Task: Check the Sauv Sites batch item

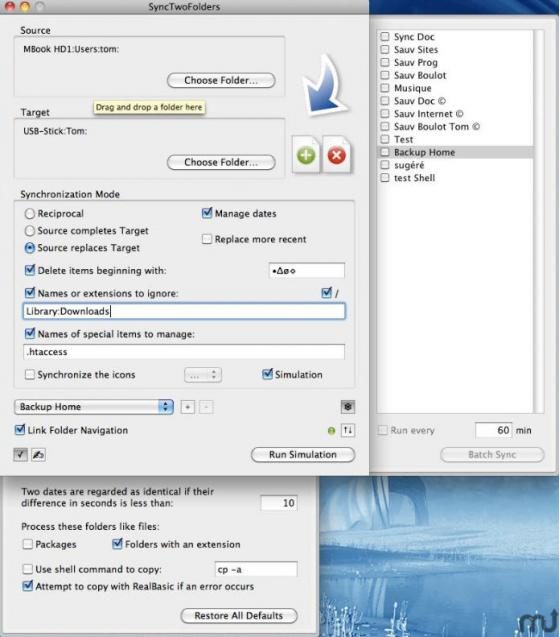Action: 384,50
